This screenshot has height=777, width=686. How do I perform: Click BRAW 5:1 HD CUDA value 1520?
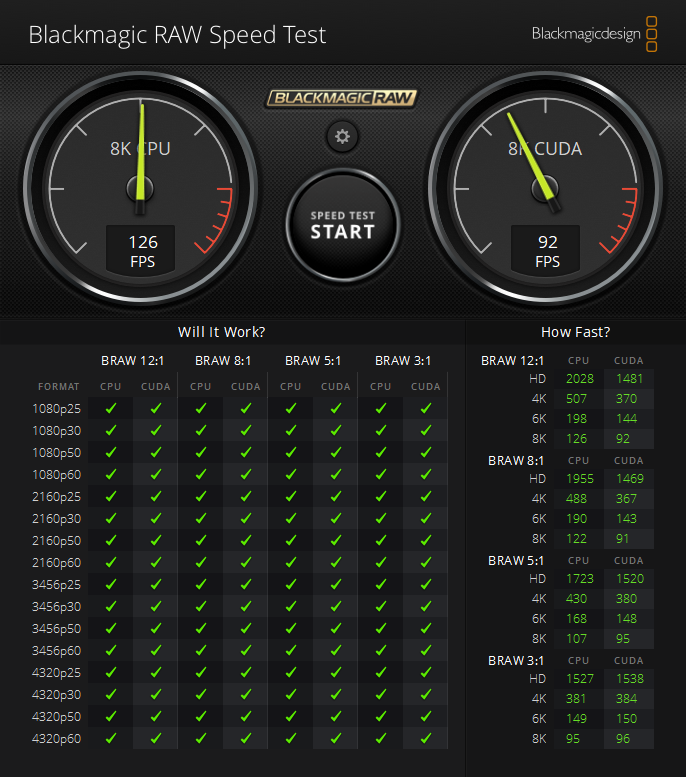(x=630, y=578)
